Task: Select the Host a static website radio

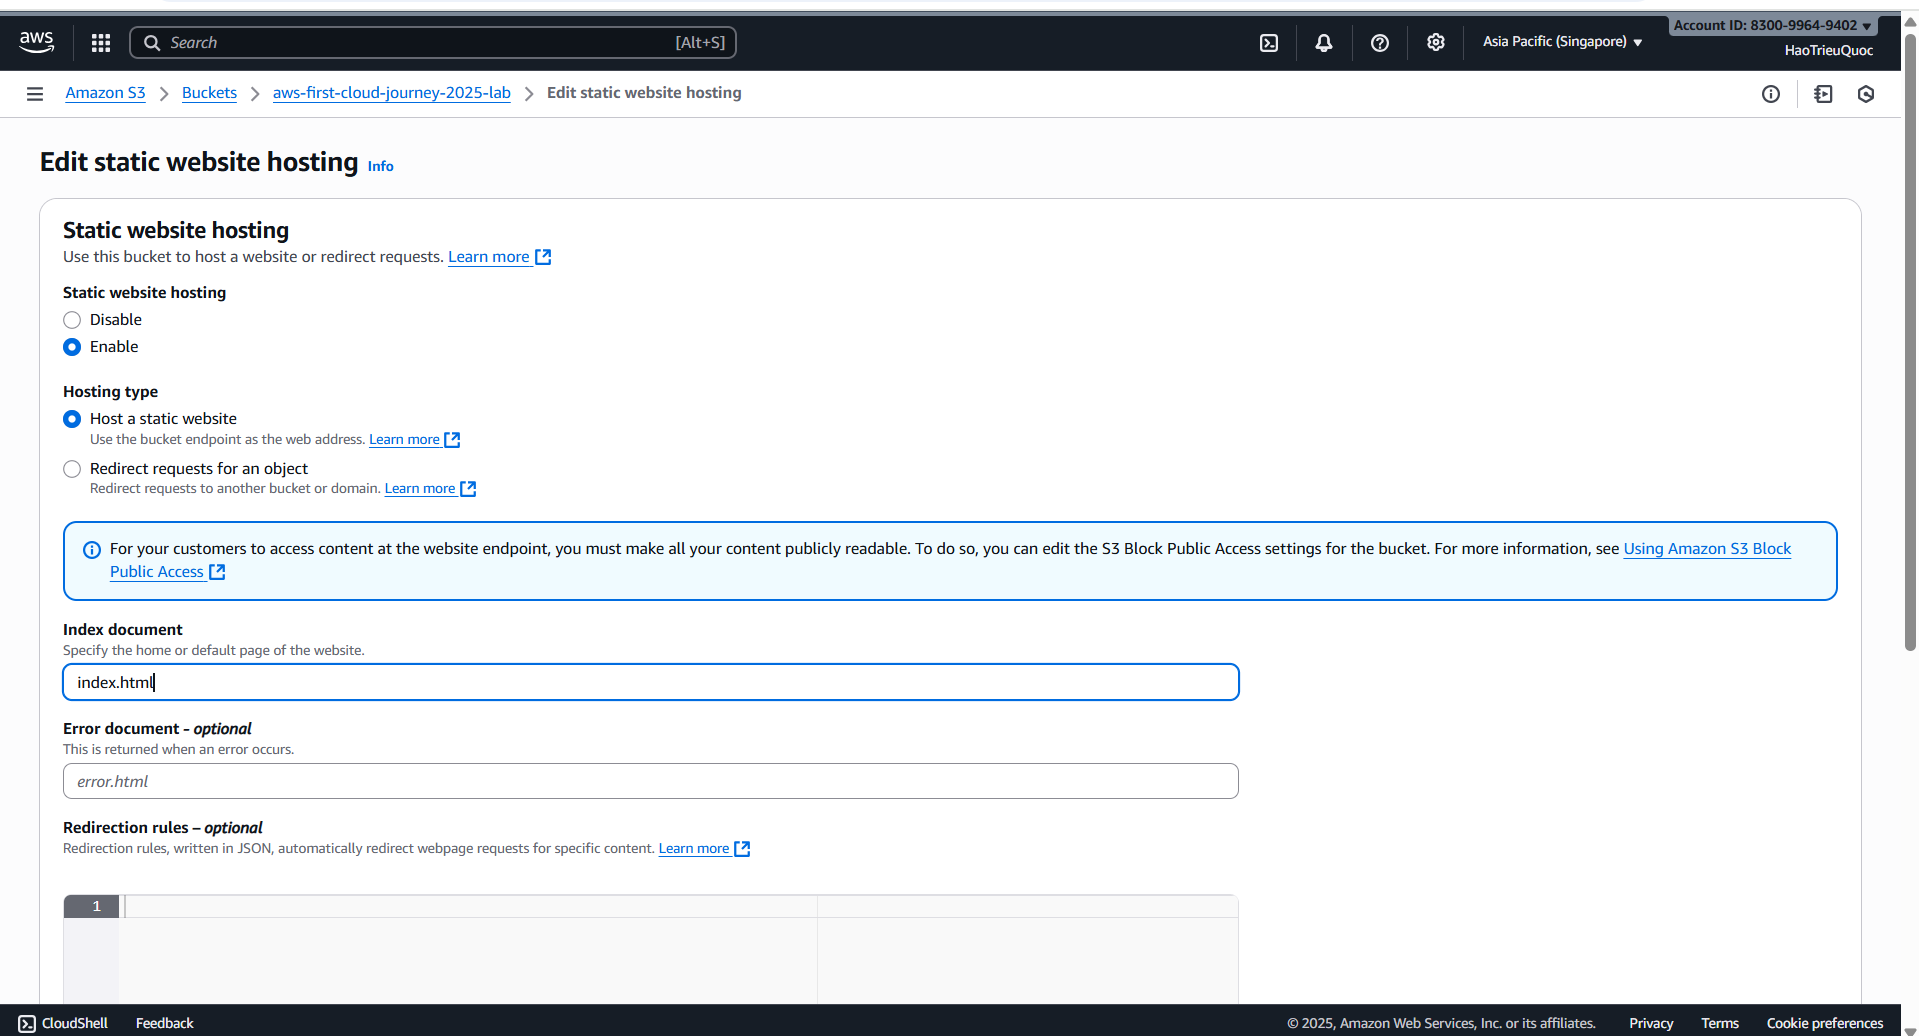Action: pos(71,418)
